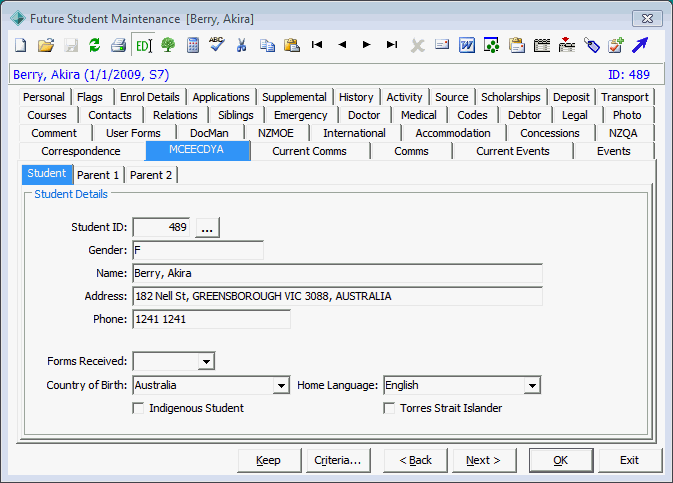Open the Word merge icon
Viewport: 673px width, 483px height.
coord(467,45)
